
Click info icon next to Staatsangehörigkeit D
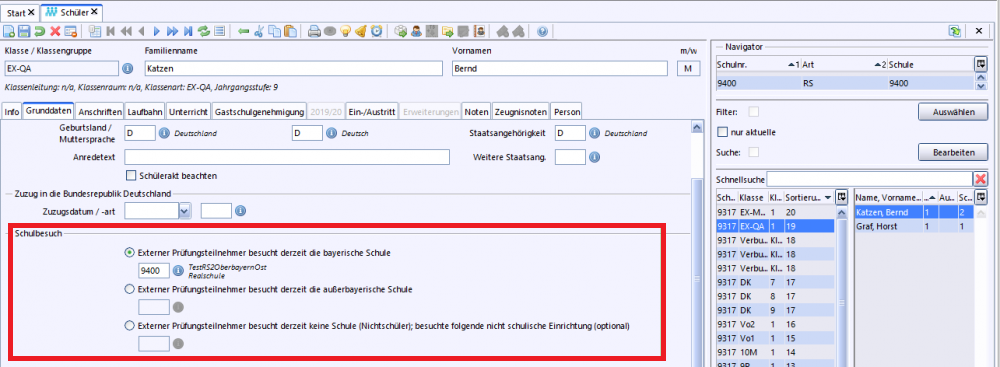593,133
